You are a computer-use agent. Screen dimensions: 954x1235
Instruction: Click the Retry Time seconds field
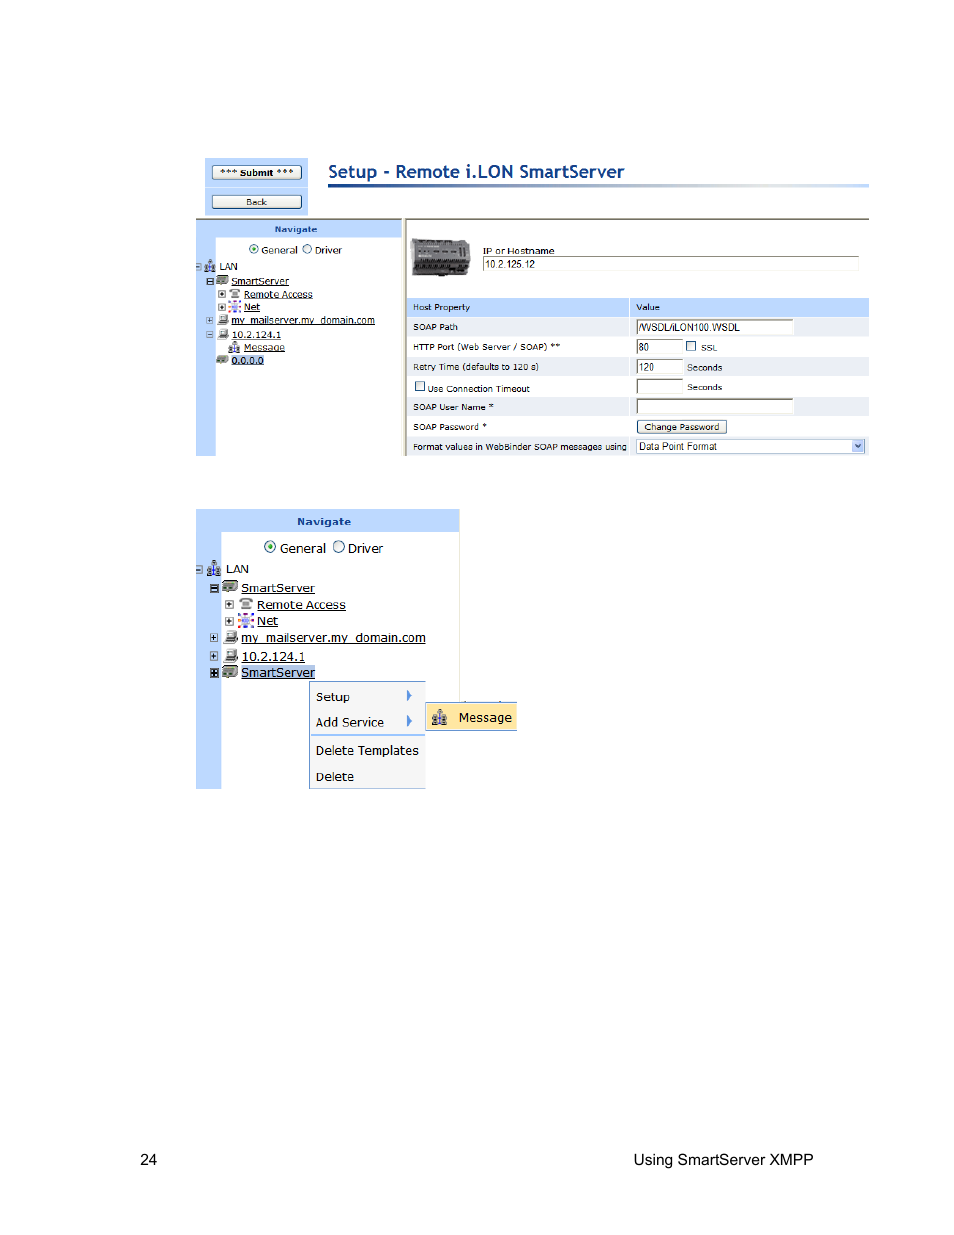(659, 367)
